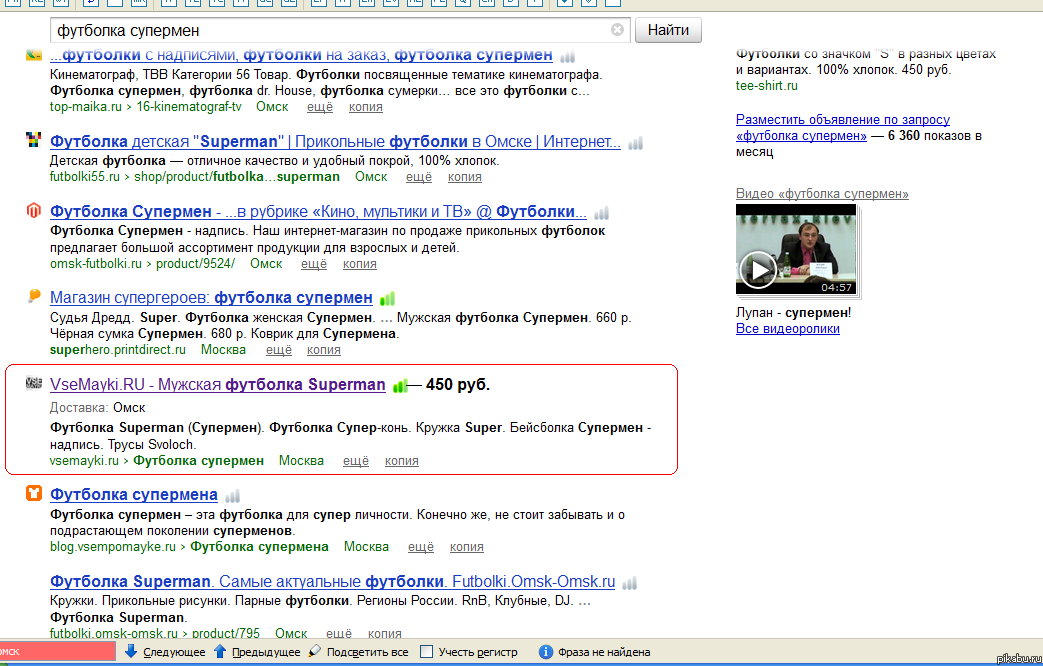This screenshot has height=666, width=1043.
Task: Open Магазин супергероев result link
Action: click(211, 297)
